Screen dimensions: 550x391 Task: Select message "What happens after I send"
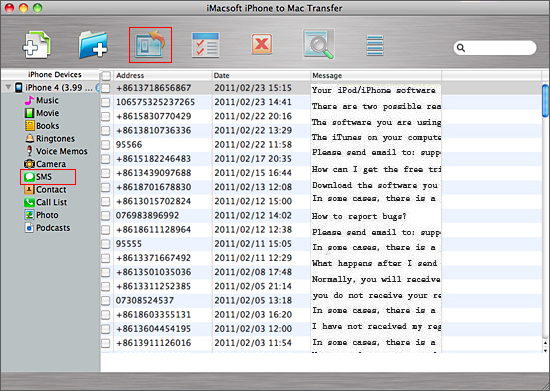click(375, 263)
